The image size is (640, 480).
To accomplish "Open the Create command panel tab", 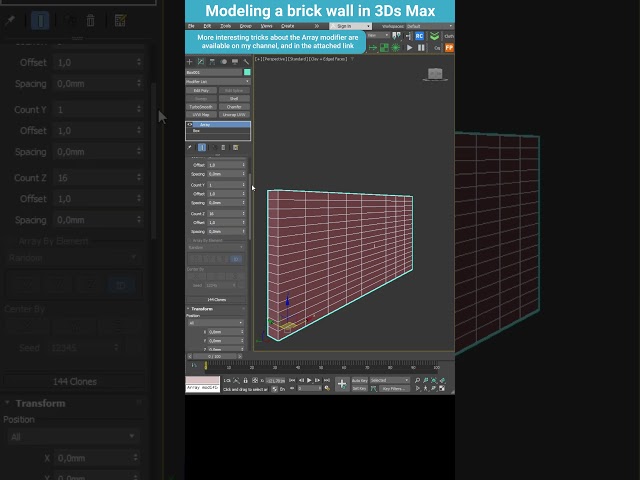I will [x=189, y=62].
